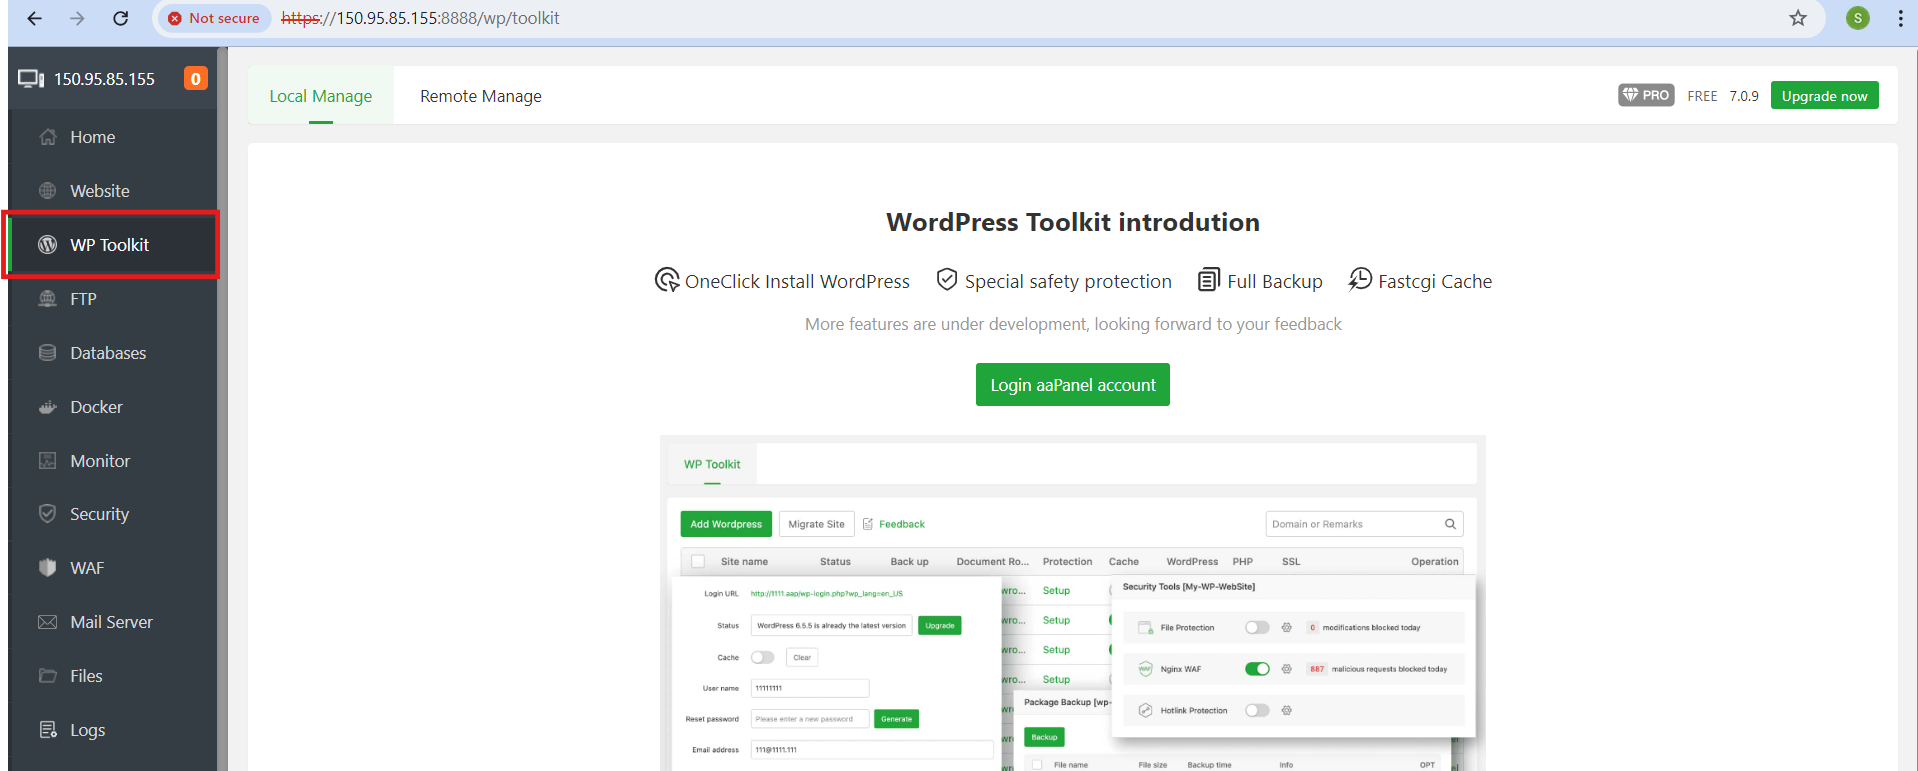This screenshot has width=1918, height=771.
Task: Open Security sidebar label
Action: pos(99,514)
